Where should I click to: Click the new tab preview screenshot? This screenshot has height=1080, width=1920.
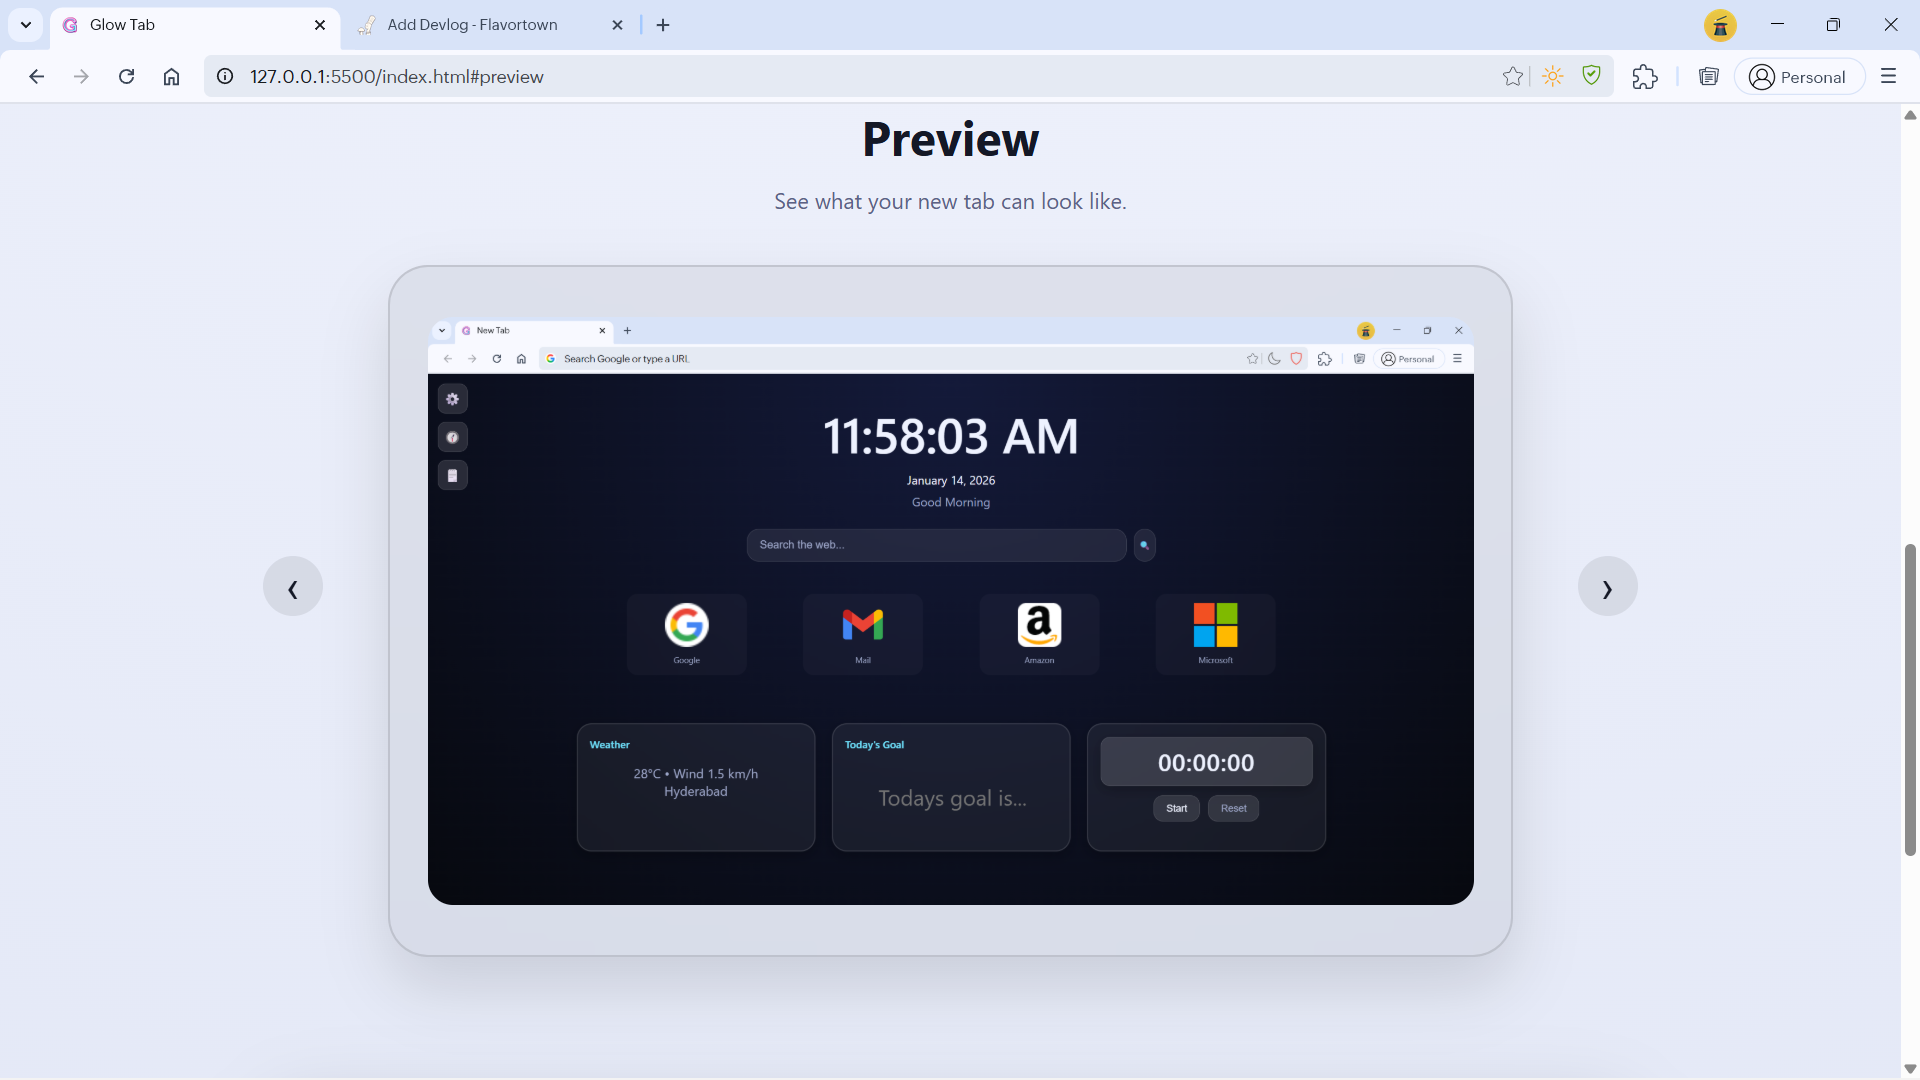[x=950, y=611]
